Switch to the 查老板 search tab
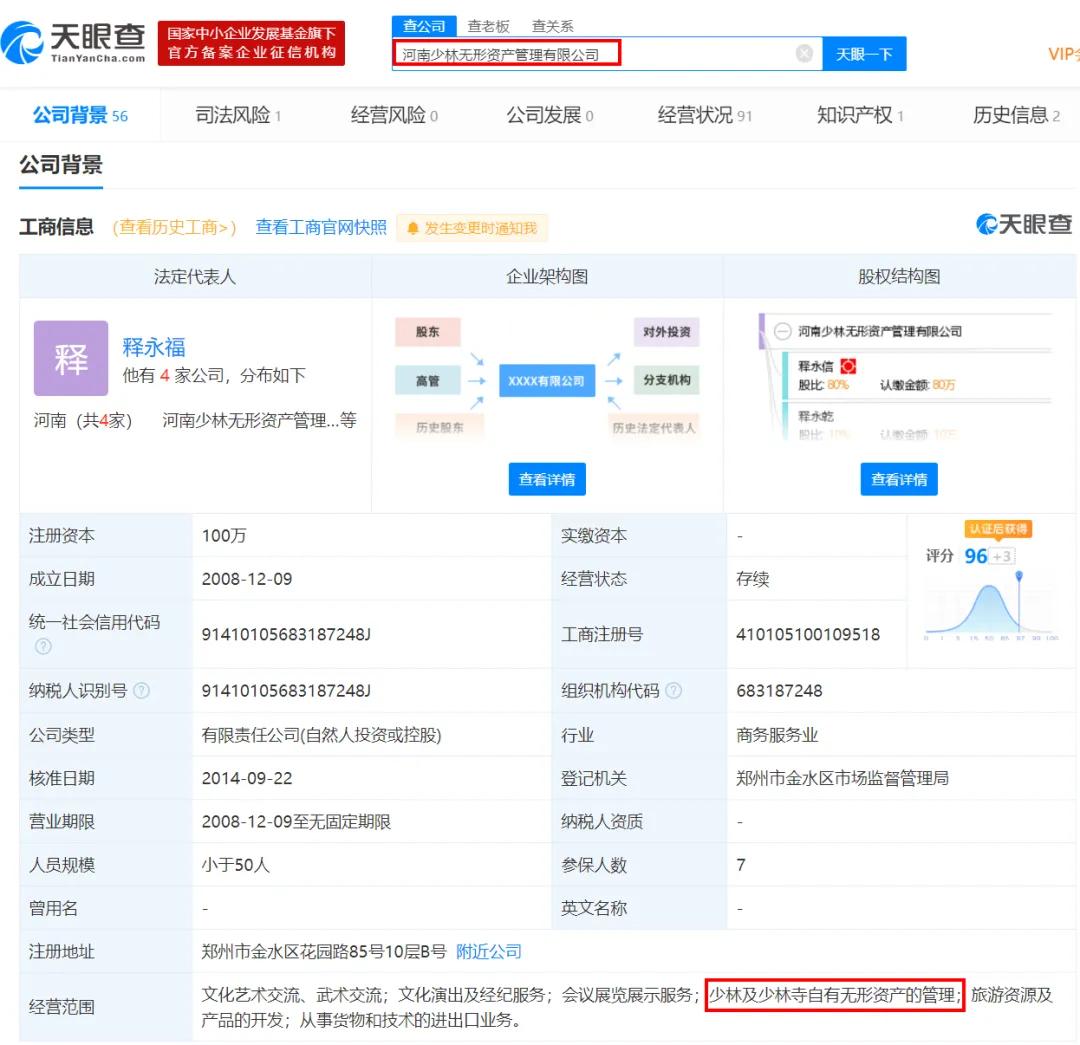This screenshot has height=1045, width=1080. click(x=489, y=26)
